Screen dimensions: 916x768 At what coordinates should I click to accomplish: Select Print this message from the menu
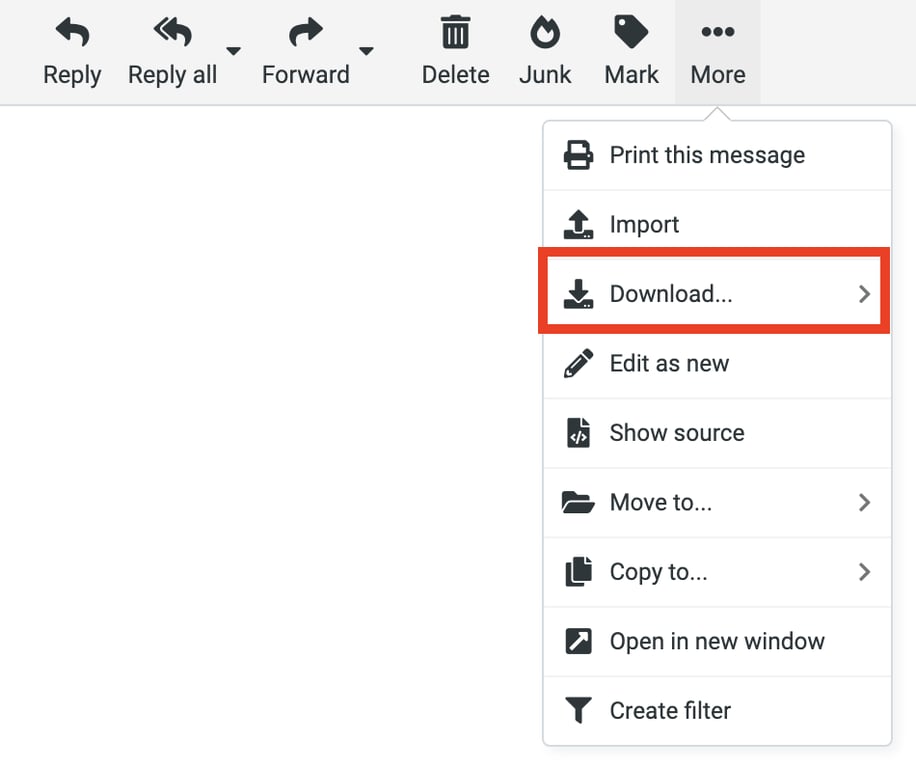tap(707, 155)
